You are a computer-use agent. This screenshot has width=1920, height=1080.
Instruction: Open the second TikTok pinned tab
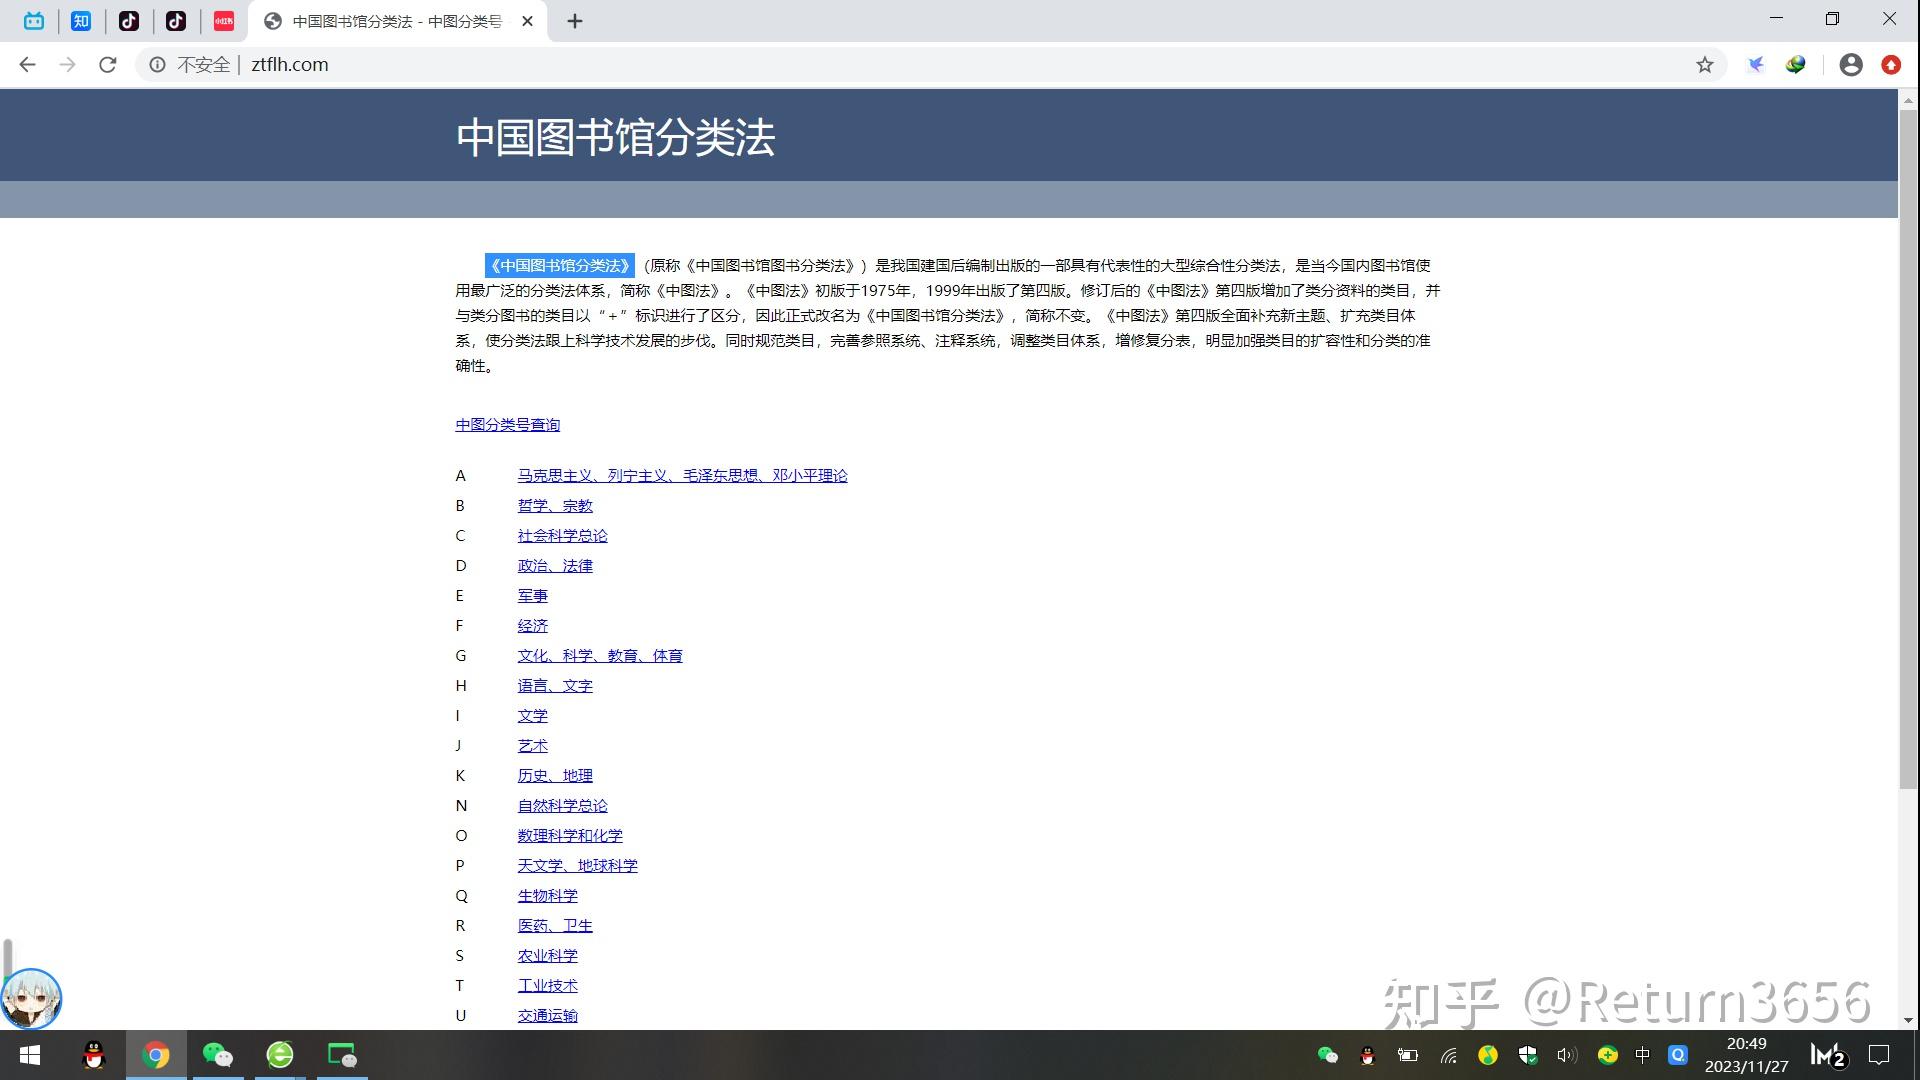[176, 21]
